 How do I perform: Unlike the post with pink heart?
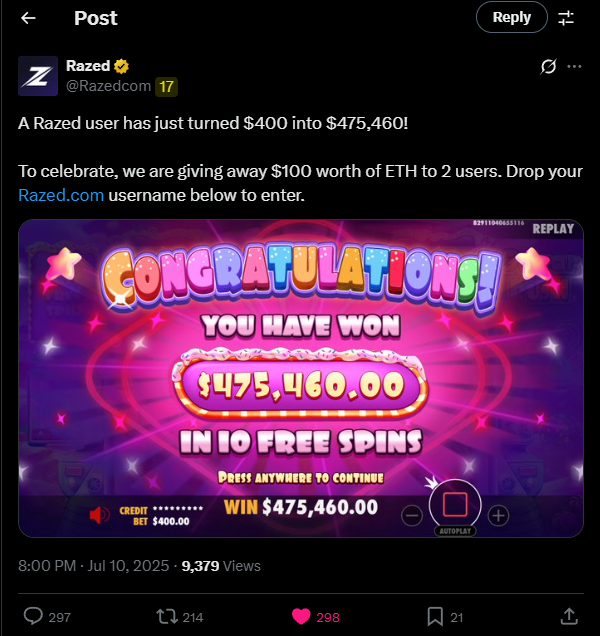[301, 617]
